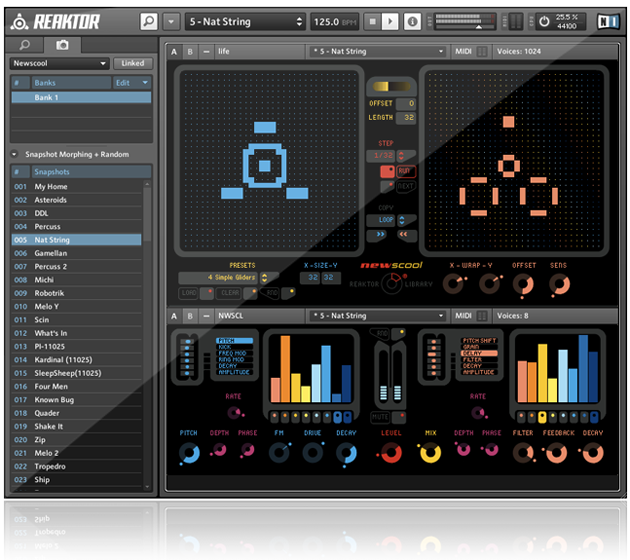Select the My Home snapshot
The width and height of the screenshot is (630, 560).
(x=76, y=187)
